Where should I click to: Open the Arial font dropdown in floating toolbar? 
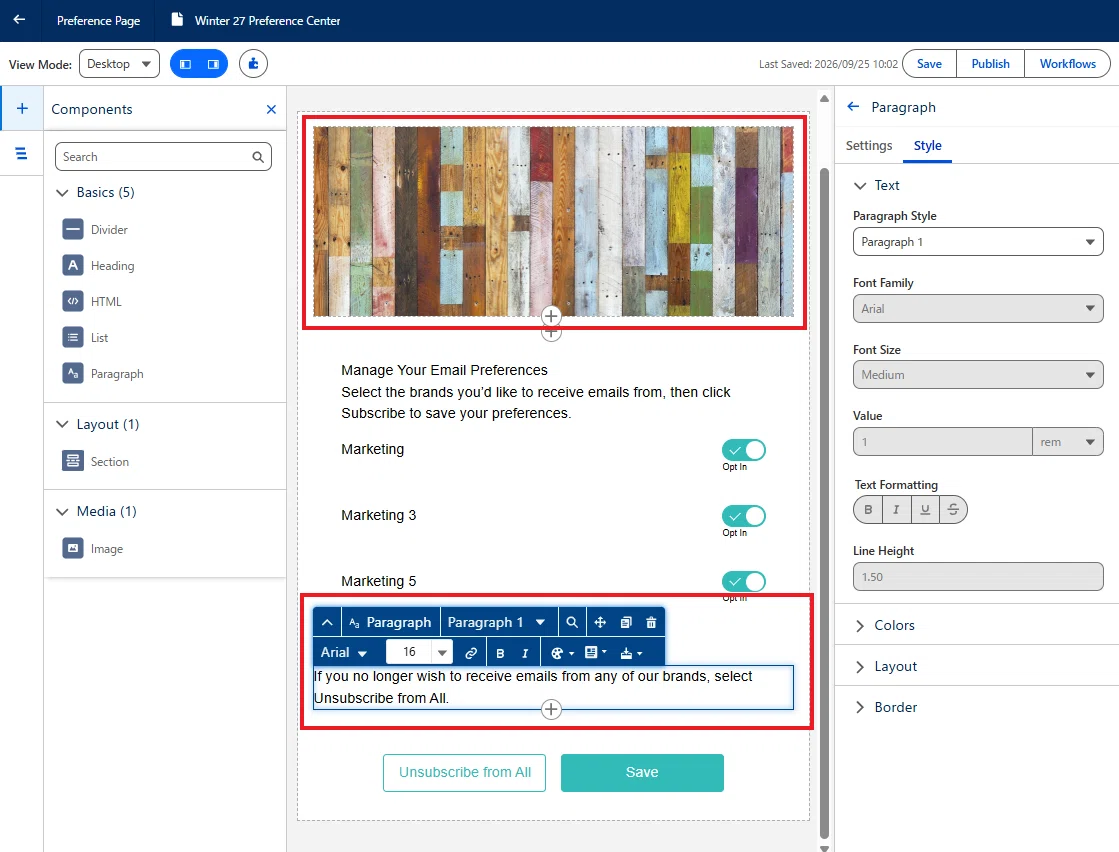point(344,653)
